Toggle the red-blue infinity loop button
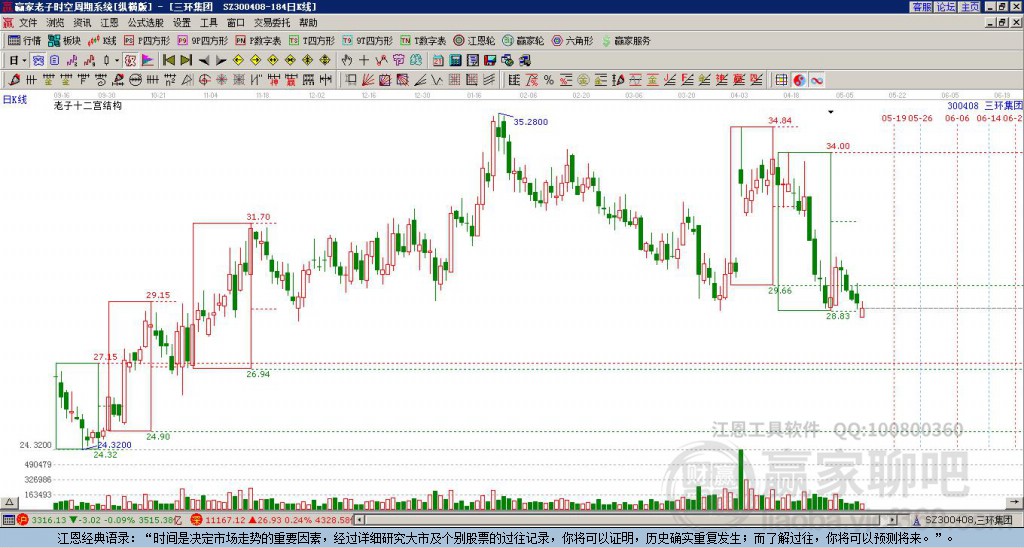1024x548 pixels. coord(817,80)
